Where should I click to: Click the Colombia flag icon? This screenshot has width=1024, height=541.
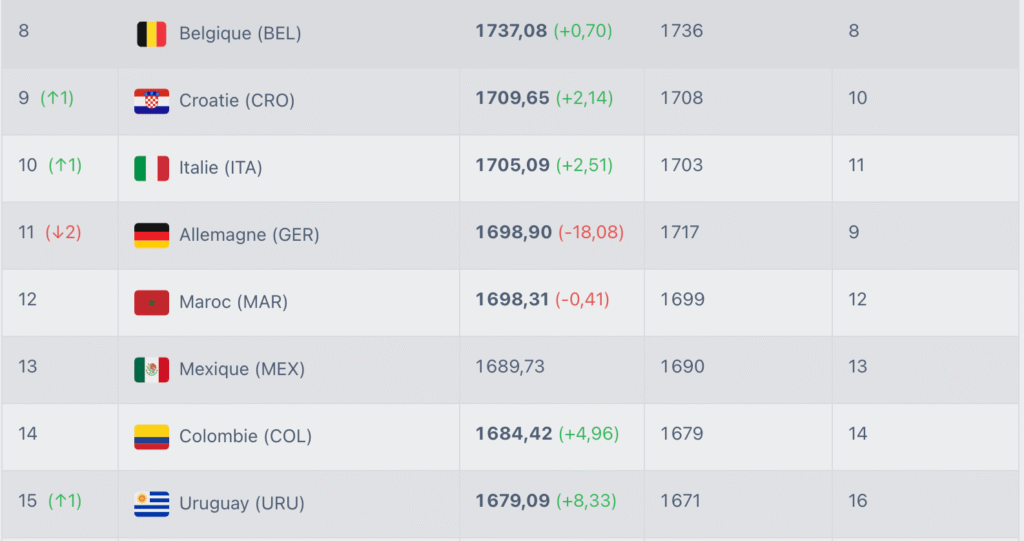click(x=152, y=437)
